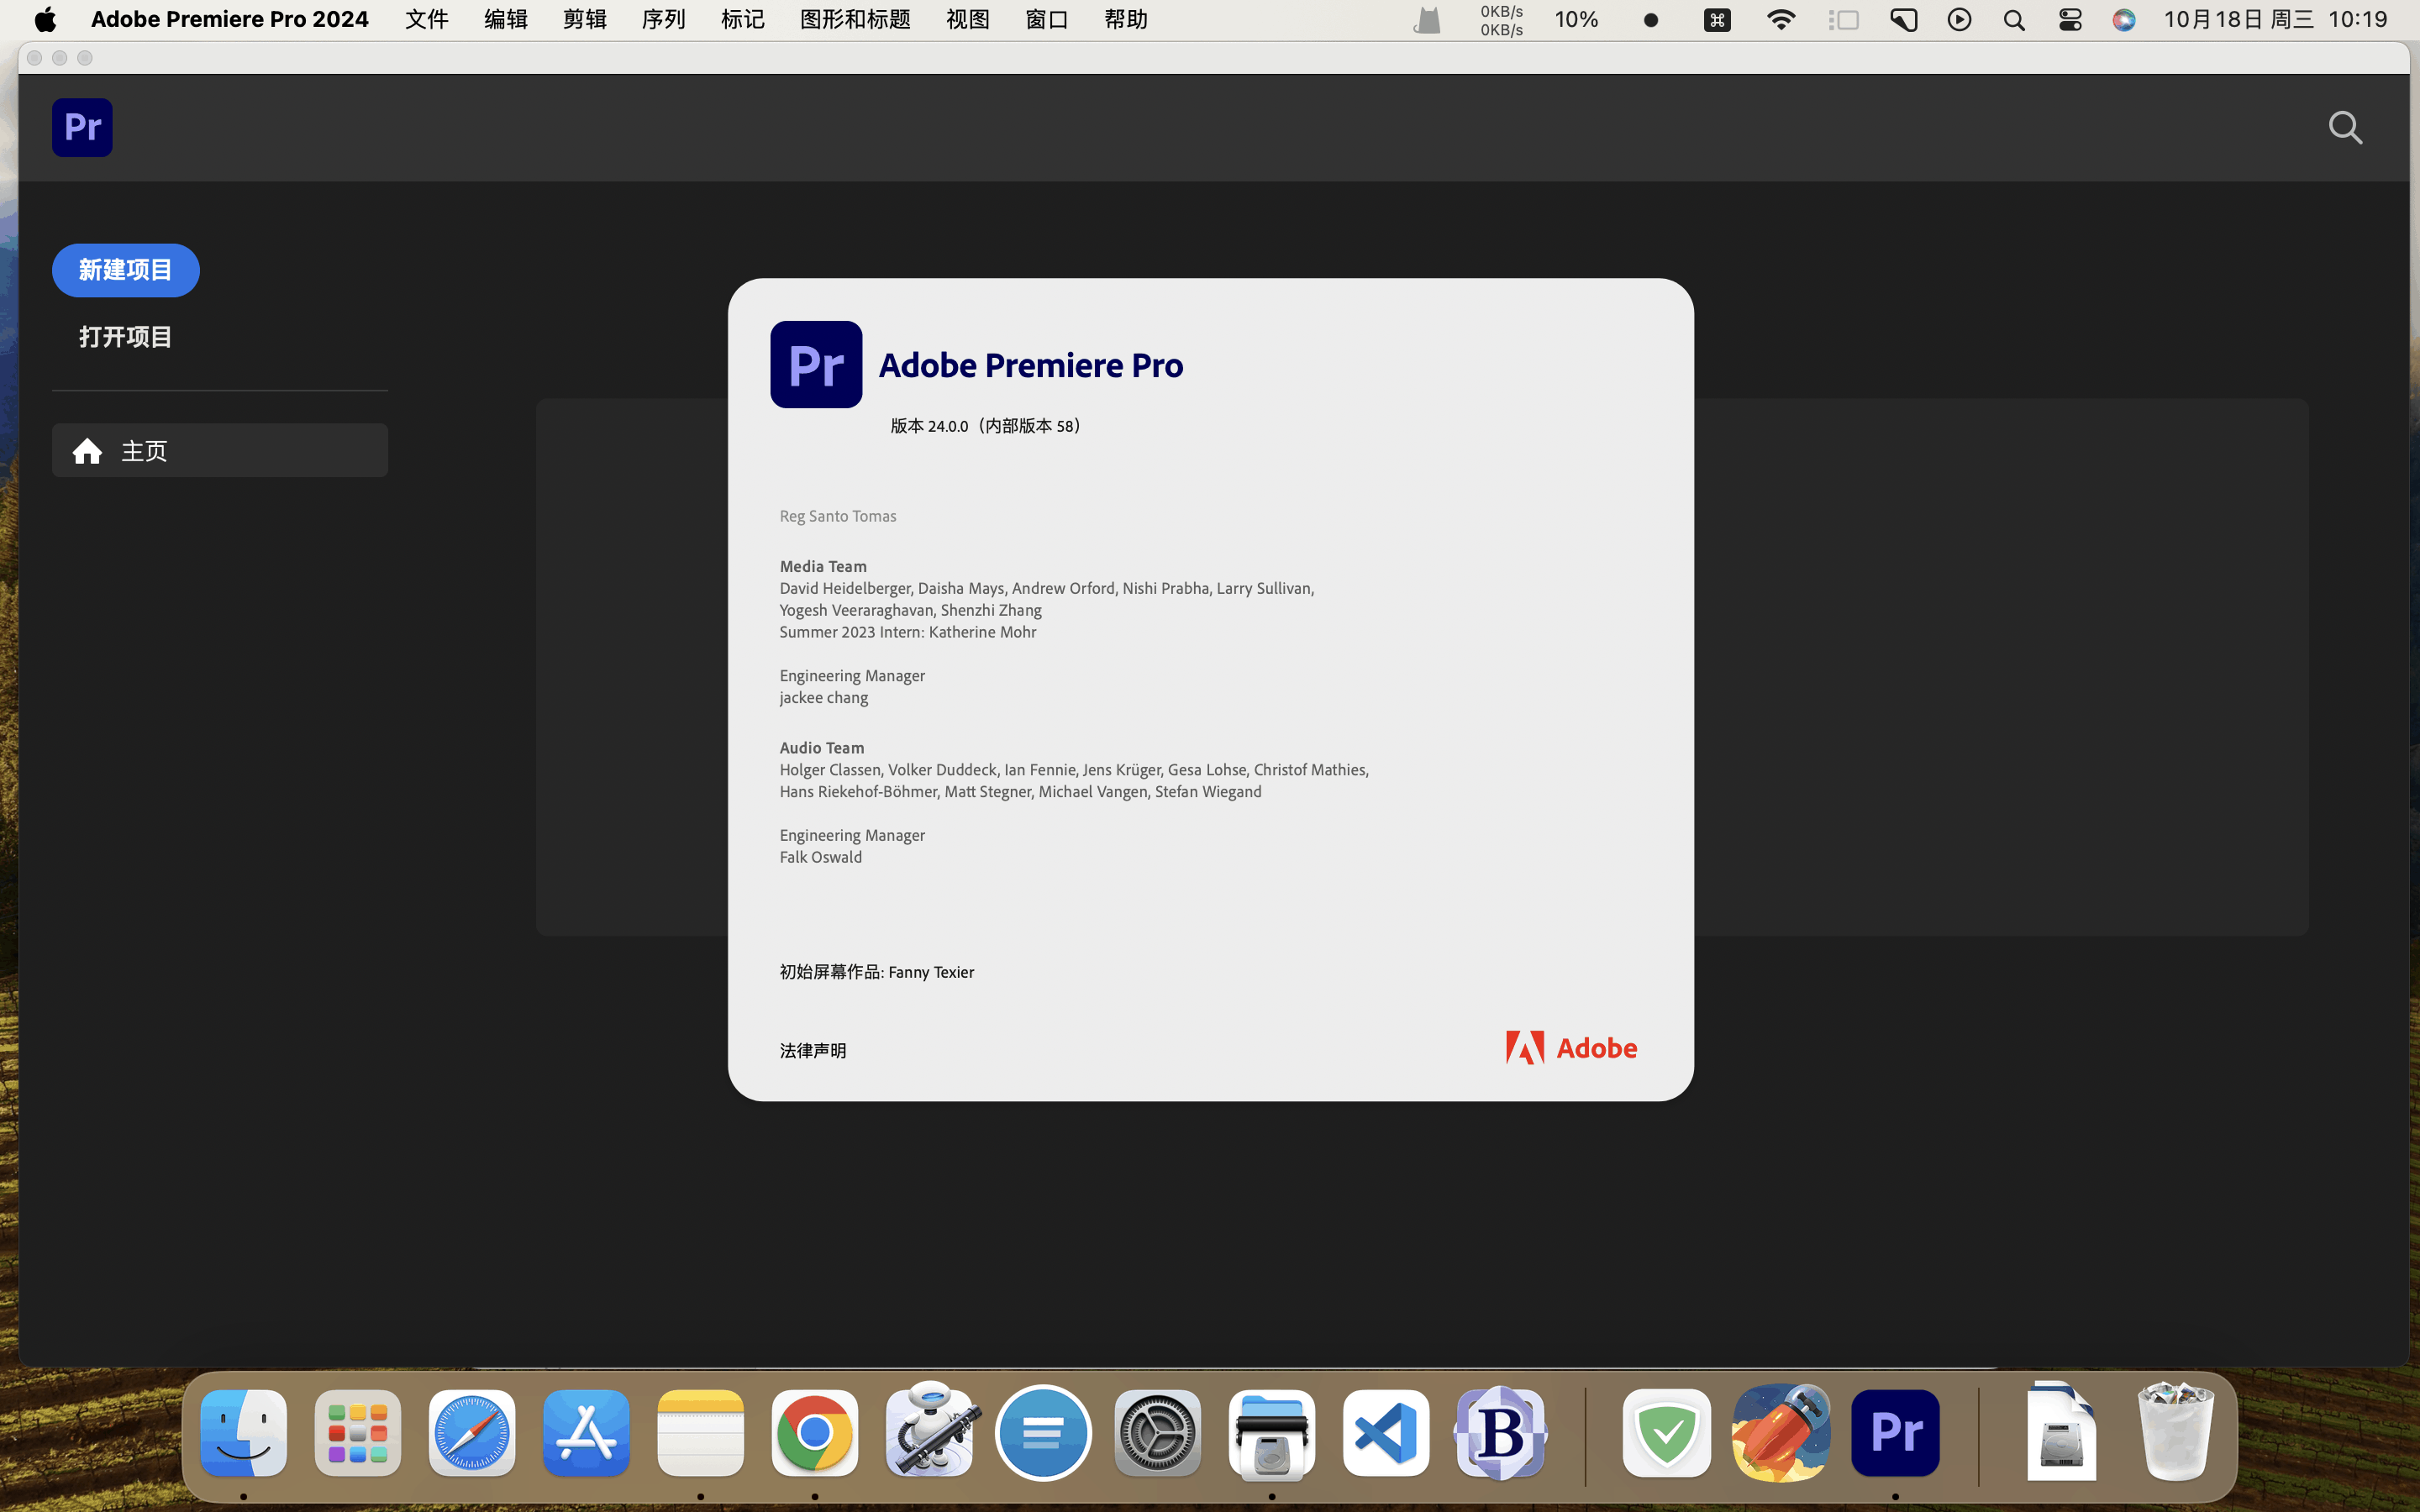Open the search magnifier in Premiere header
Screen dimensions: 2420x1512
tap(2345, 128)
